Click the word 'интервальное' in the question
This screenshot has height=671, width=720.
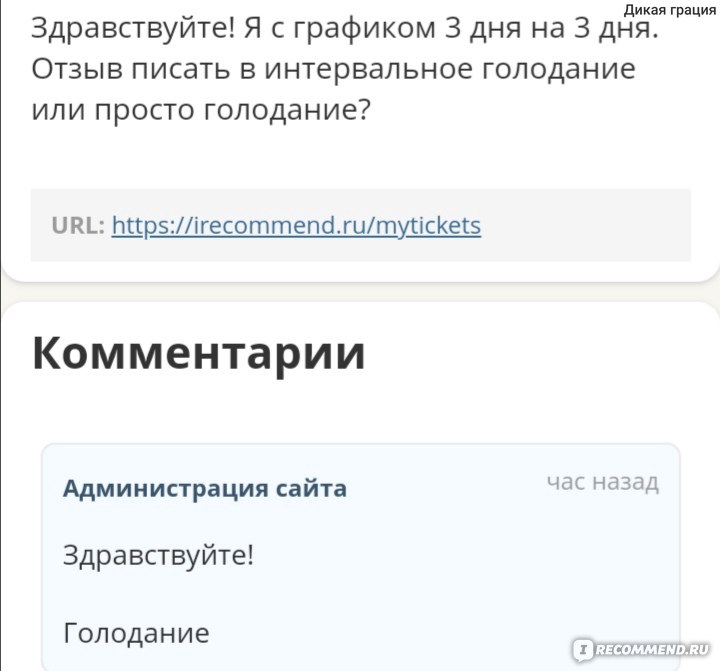(369, 70)
